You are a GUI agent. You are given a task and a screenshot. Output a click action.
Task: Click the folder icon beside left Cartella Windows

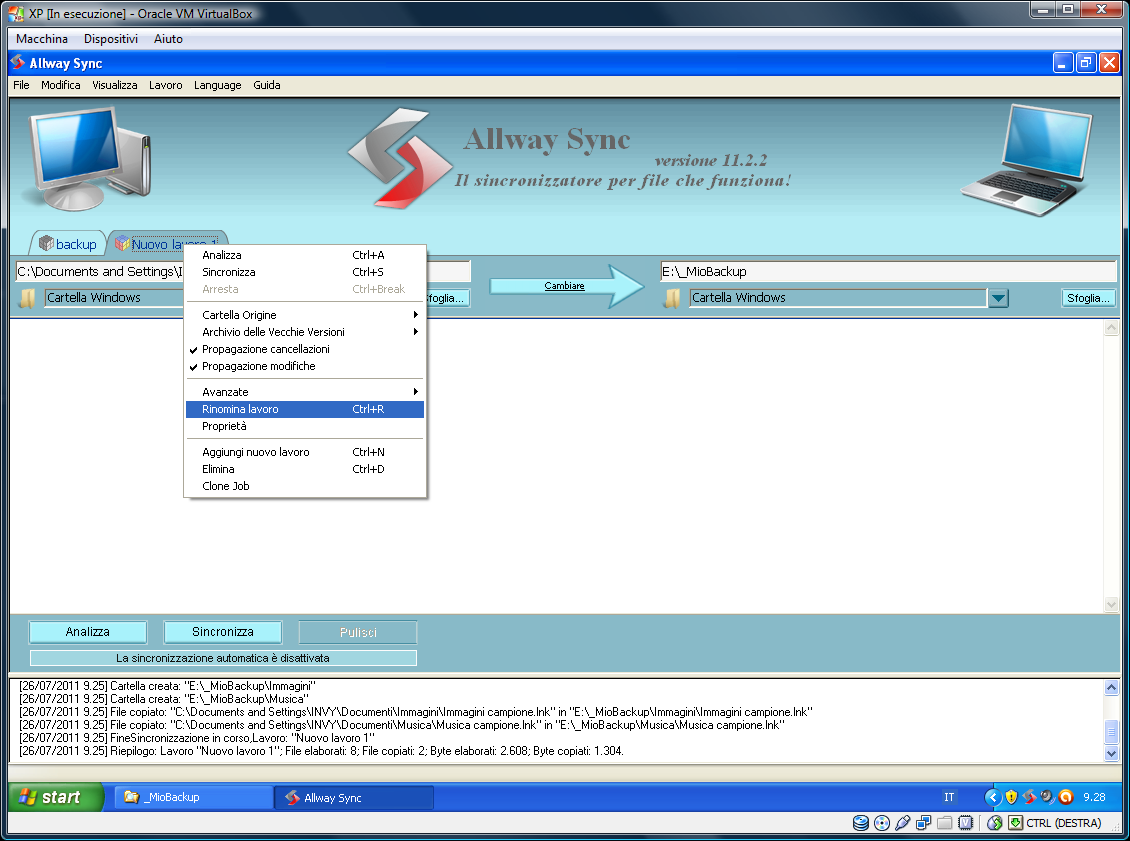(x=27, y=298)
